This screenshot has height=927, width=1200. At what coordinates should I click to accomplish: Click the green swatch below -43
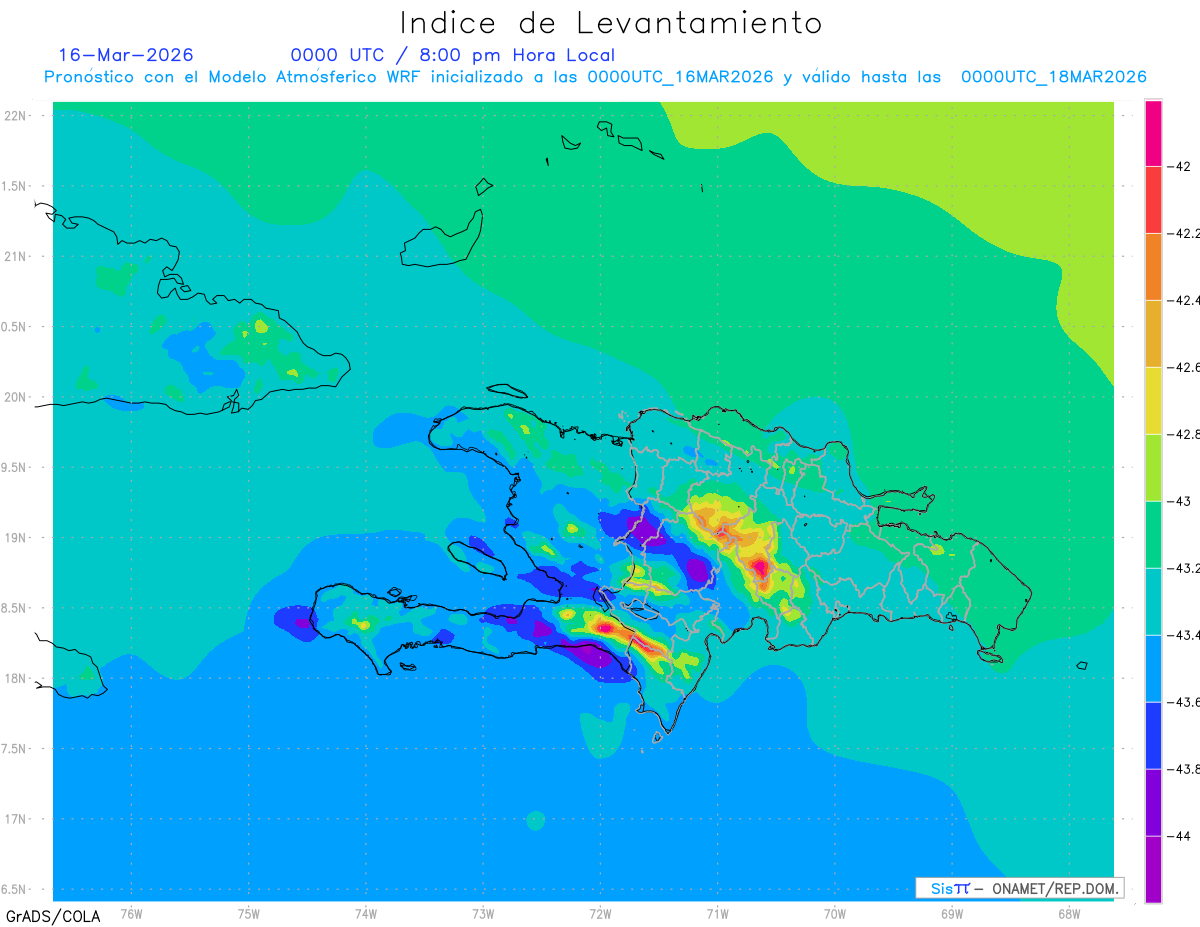1153,534
